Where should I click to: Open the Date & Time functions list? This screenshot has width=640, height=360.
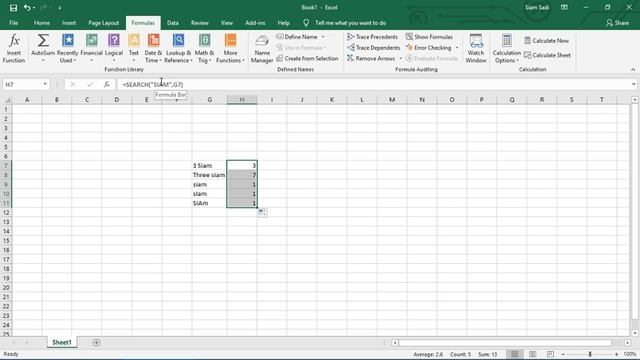click(x=153, y=48)
